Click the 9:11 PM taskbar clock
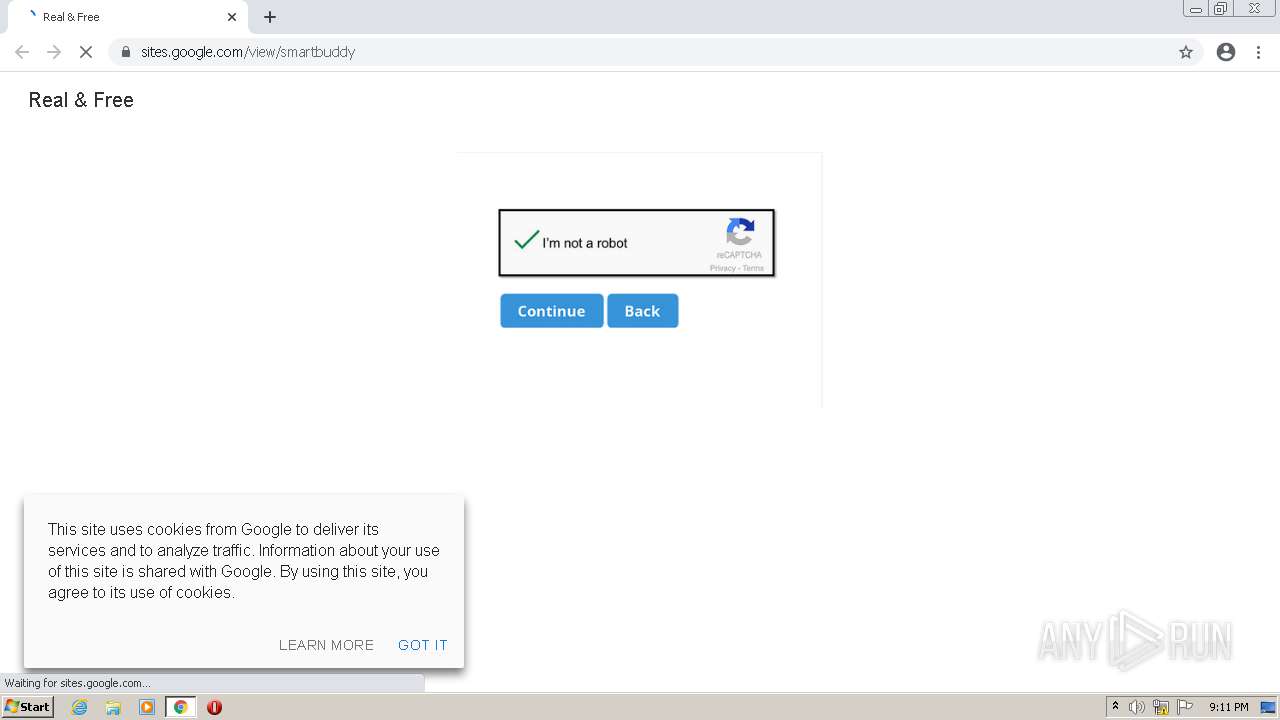Image resolution: width=1280 pixels, height=720 pixels. 1229,707
